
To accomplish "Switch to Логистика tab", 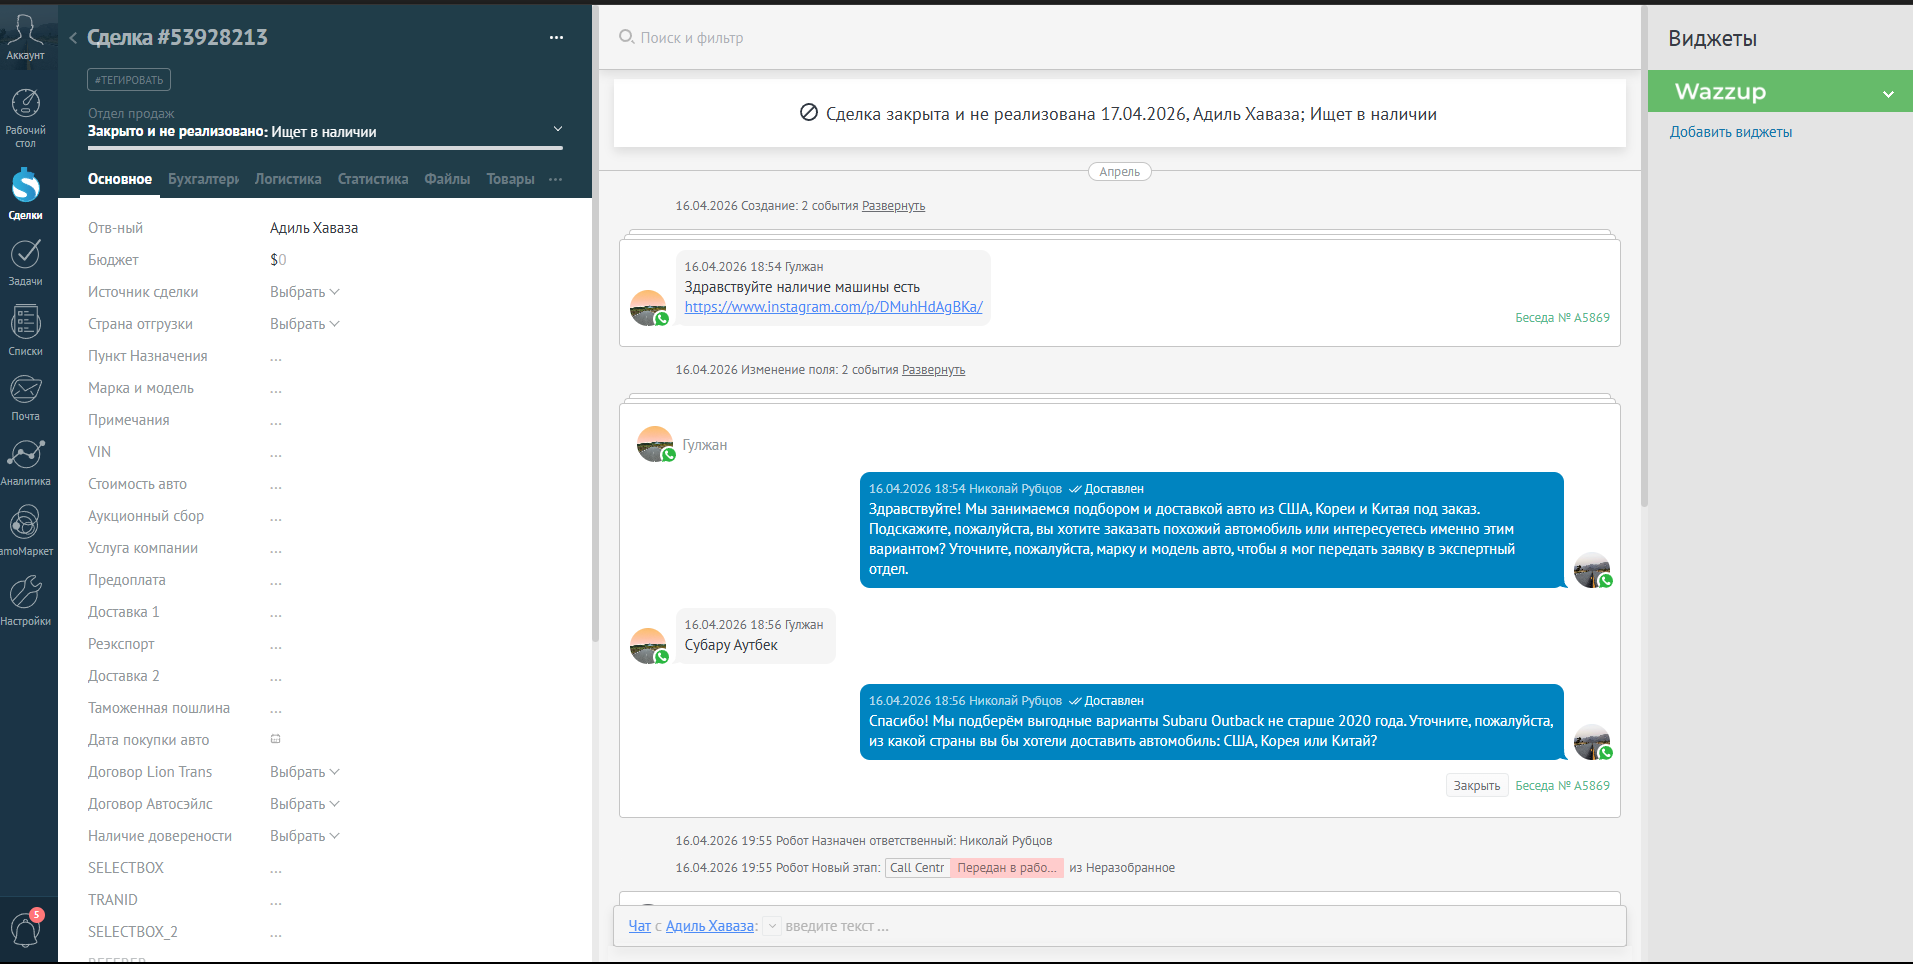I will coord(288,179).
